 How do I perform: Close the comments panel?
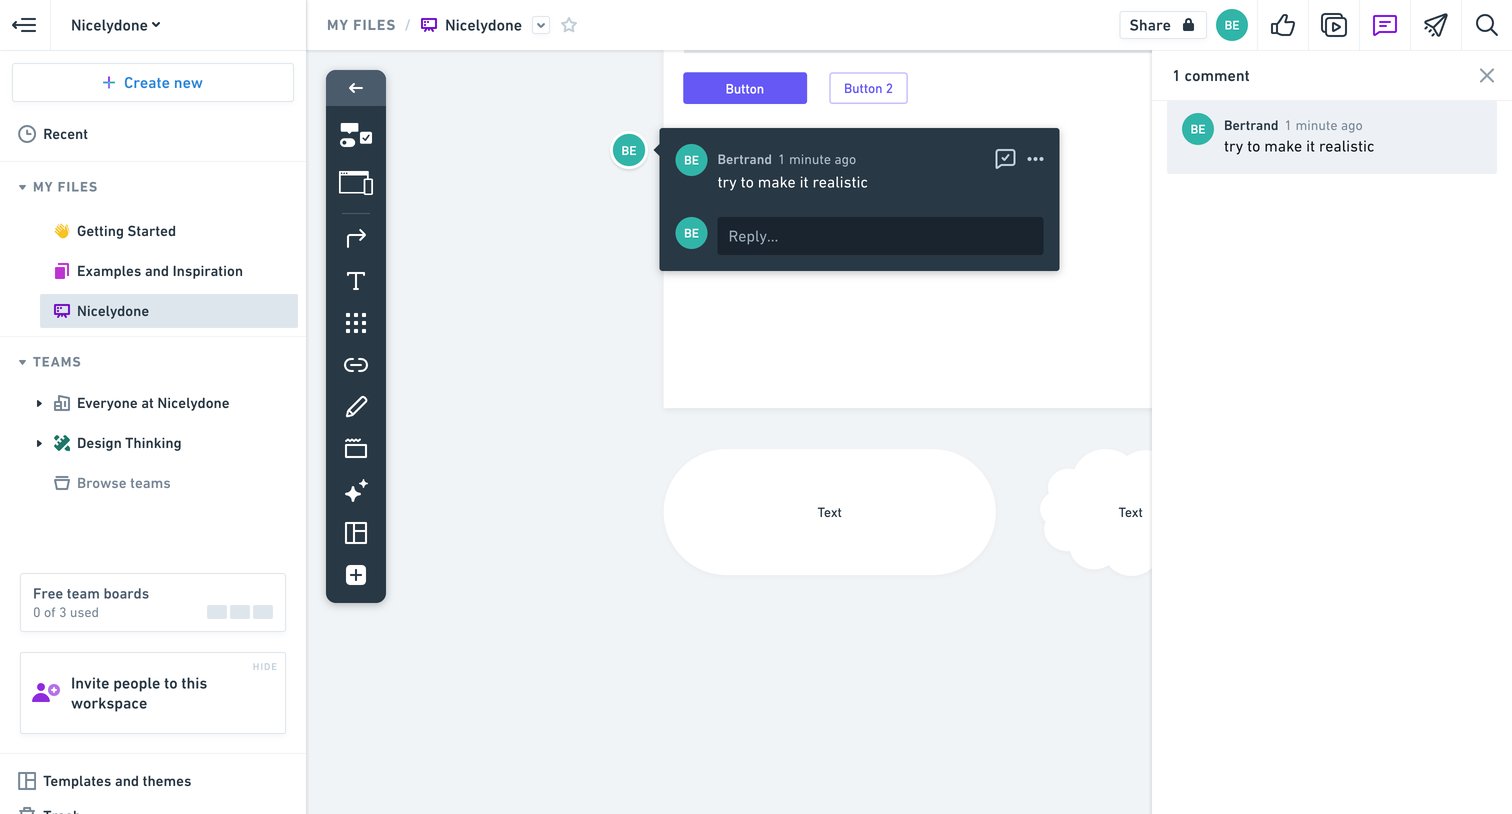coord(1487,76)
